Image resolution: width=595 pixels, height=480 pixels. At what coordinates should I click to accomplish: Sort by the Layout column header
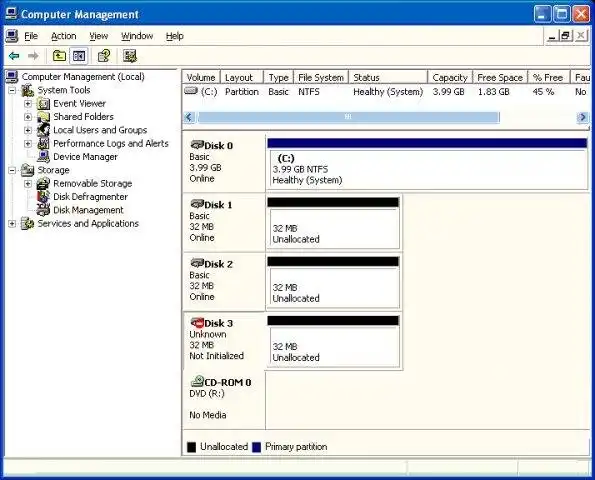[242, 77]
